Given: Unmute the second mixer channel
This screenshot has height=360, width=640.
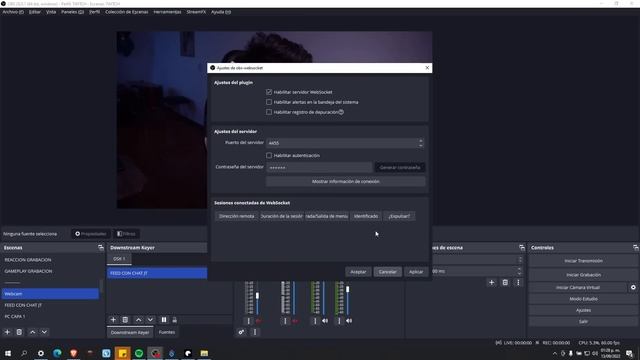Looking at the screenshot, I should [295, 321].
